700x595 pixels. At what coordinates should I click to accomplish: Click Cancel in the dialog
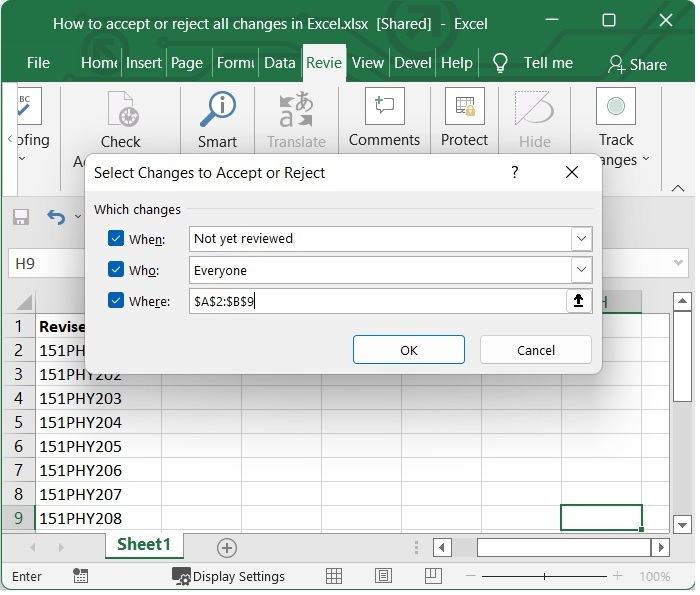click(x=535, y=350)
